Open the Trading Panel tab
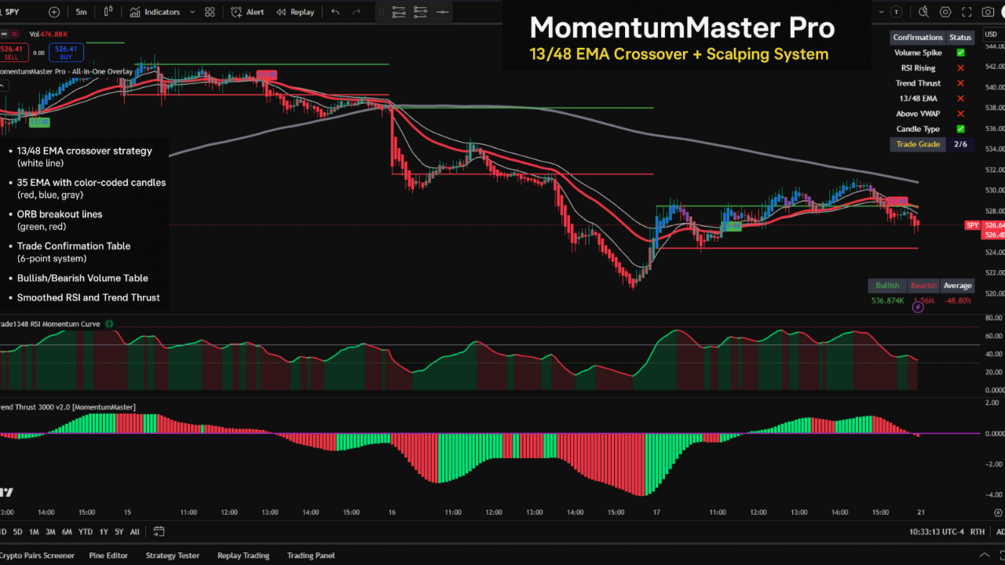This screenshot has width=1005, height=565. pos(311,555)
